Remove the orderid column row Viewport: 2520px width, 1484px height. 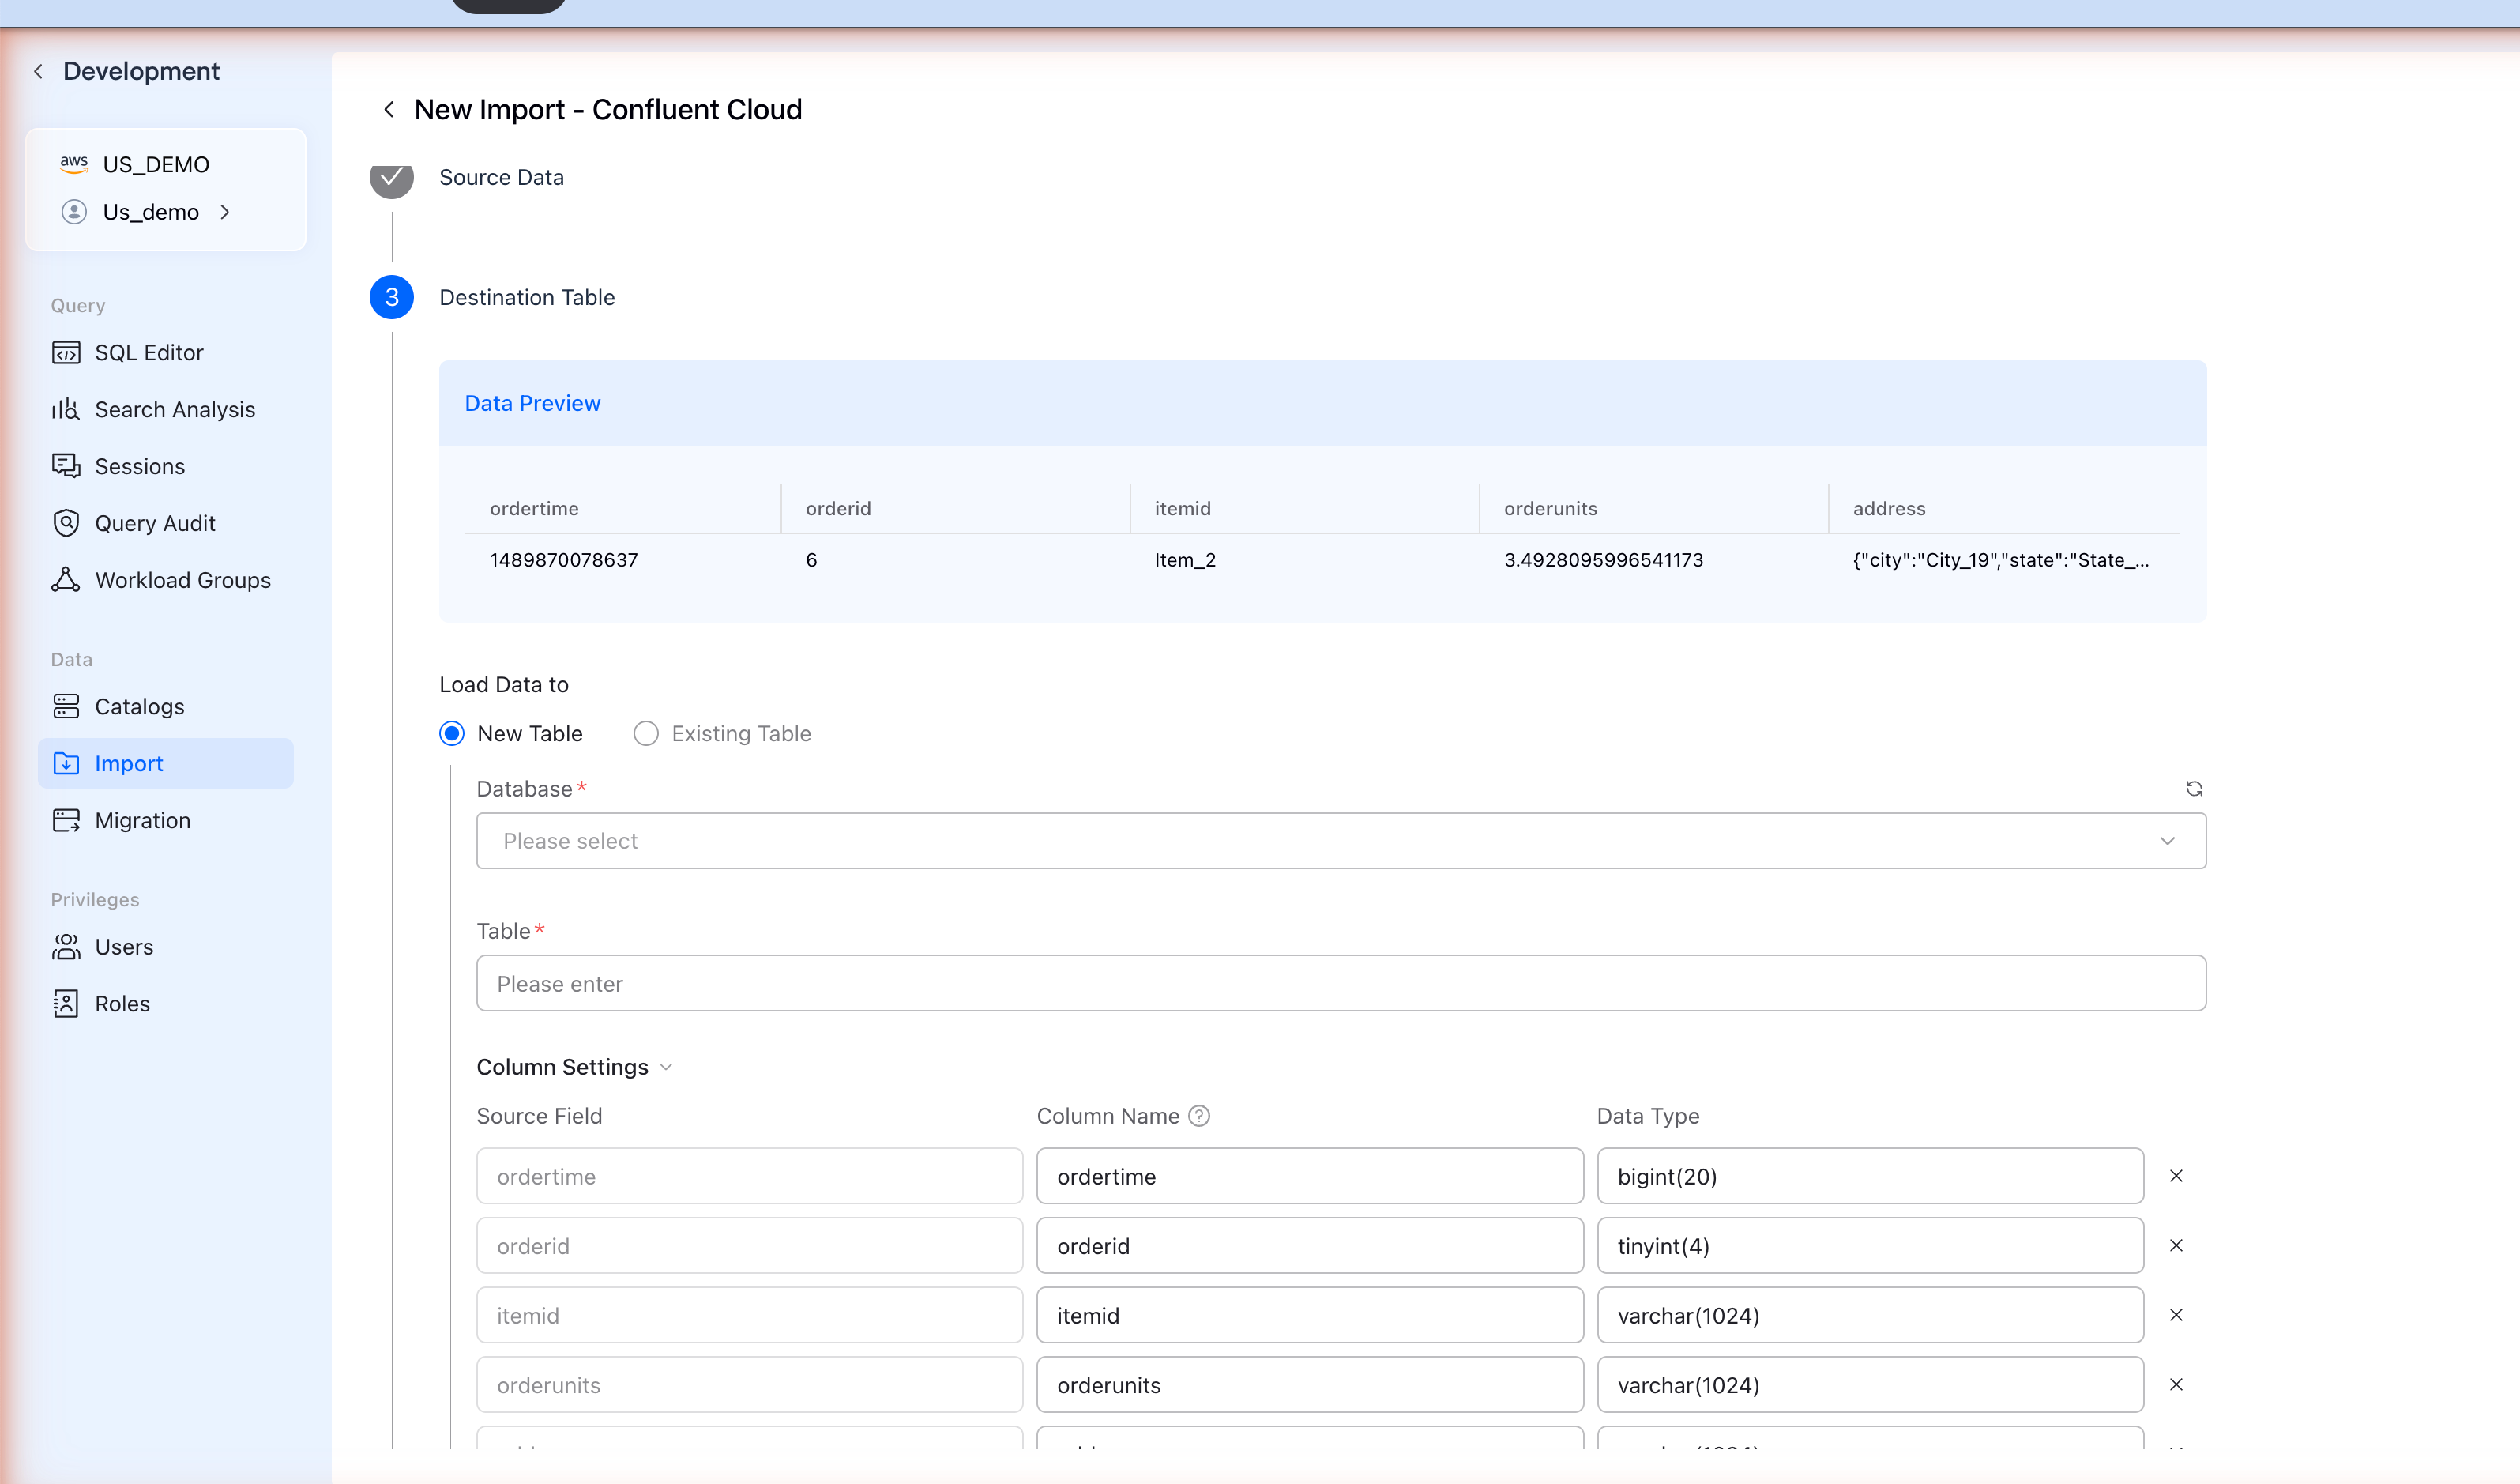(2176, 1246)
